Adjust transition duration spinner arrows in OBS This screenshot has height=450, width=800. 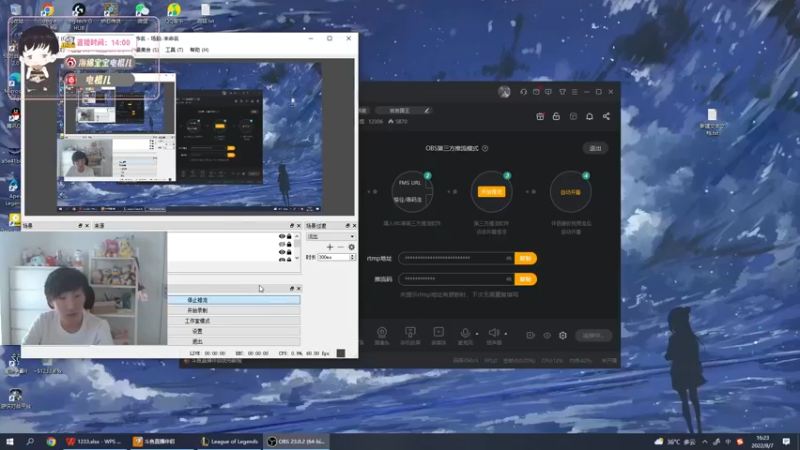[x=352, y=257]
